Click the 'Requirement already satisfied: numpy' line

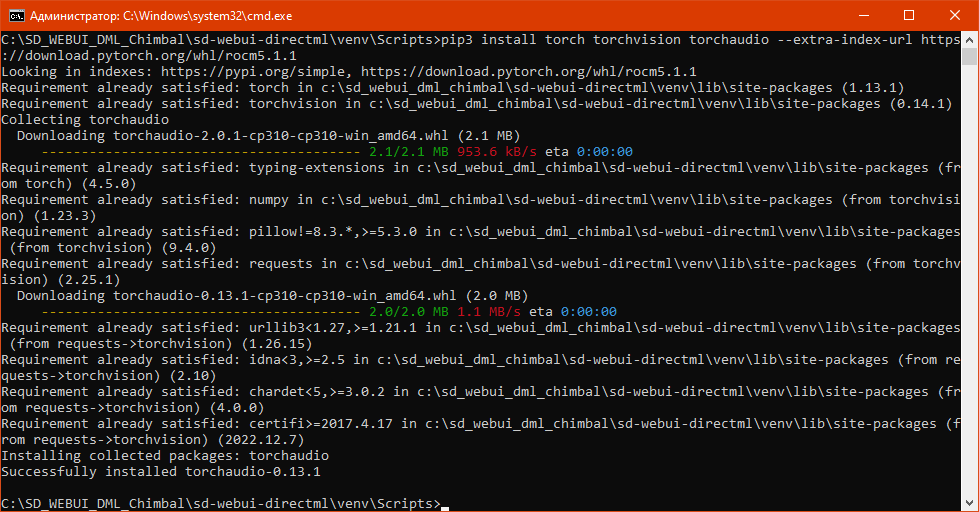(481, 208)
